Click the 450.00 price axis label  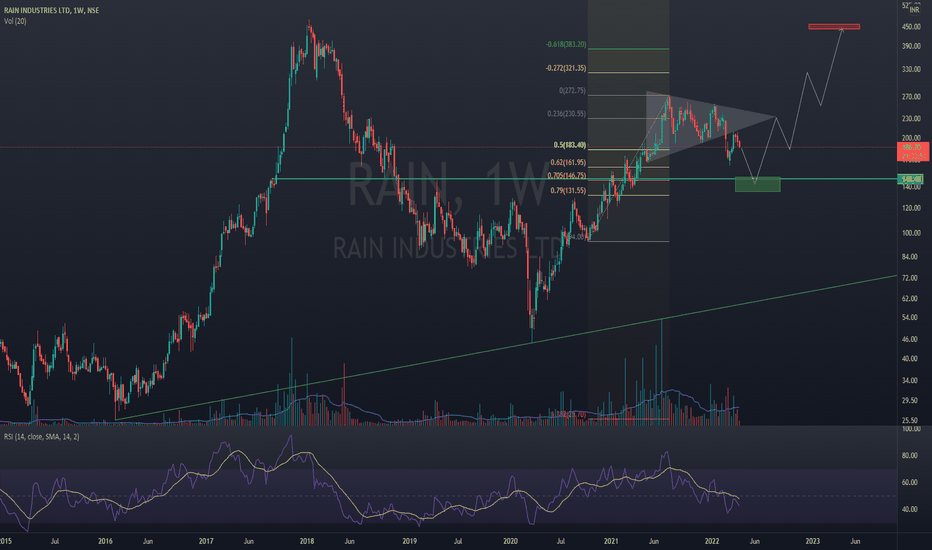[x=911, y=27]
